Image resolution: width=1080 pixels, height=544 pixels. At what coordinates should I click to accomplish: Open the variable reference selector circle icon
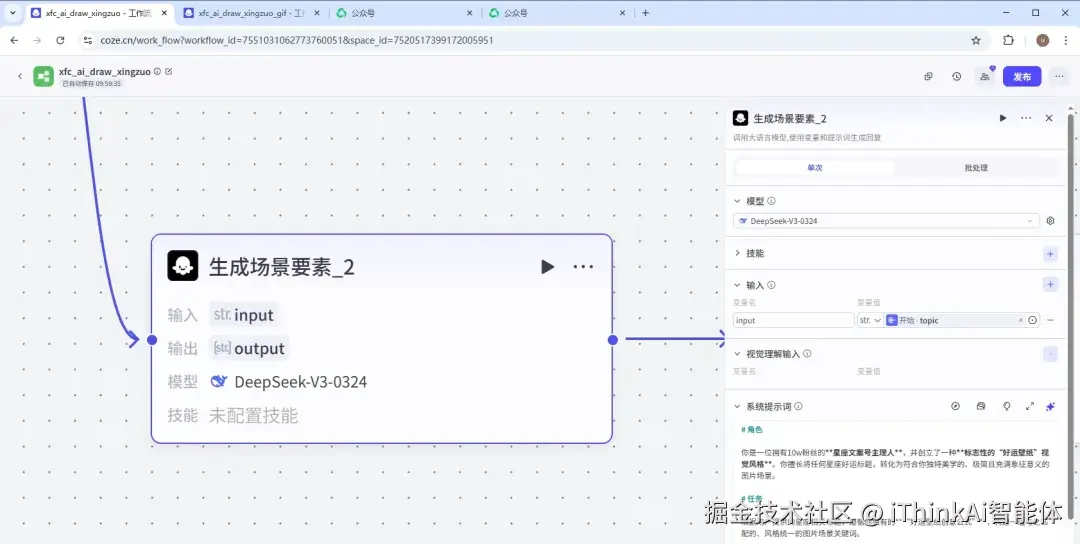[1032, 320]
